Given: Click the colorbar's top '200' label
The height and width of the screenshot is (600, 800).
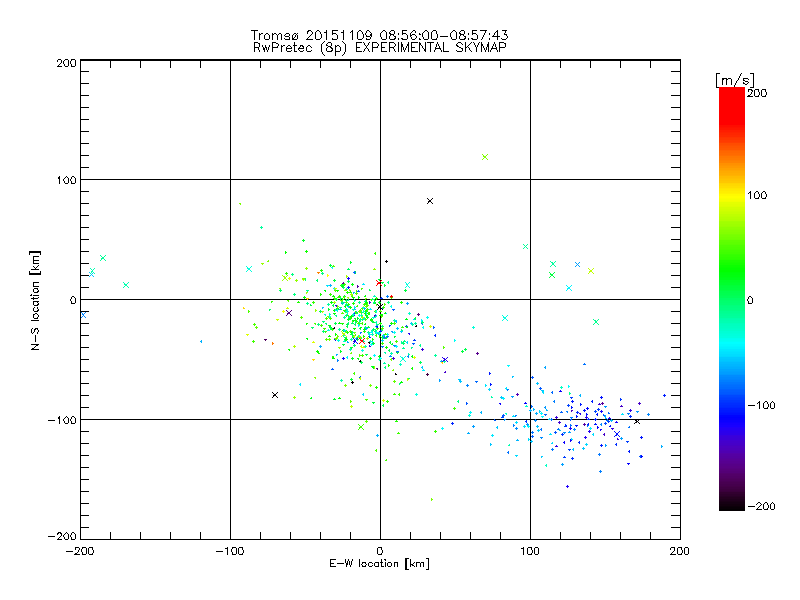Looking at the screenshot, I should point(757,93).
